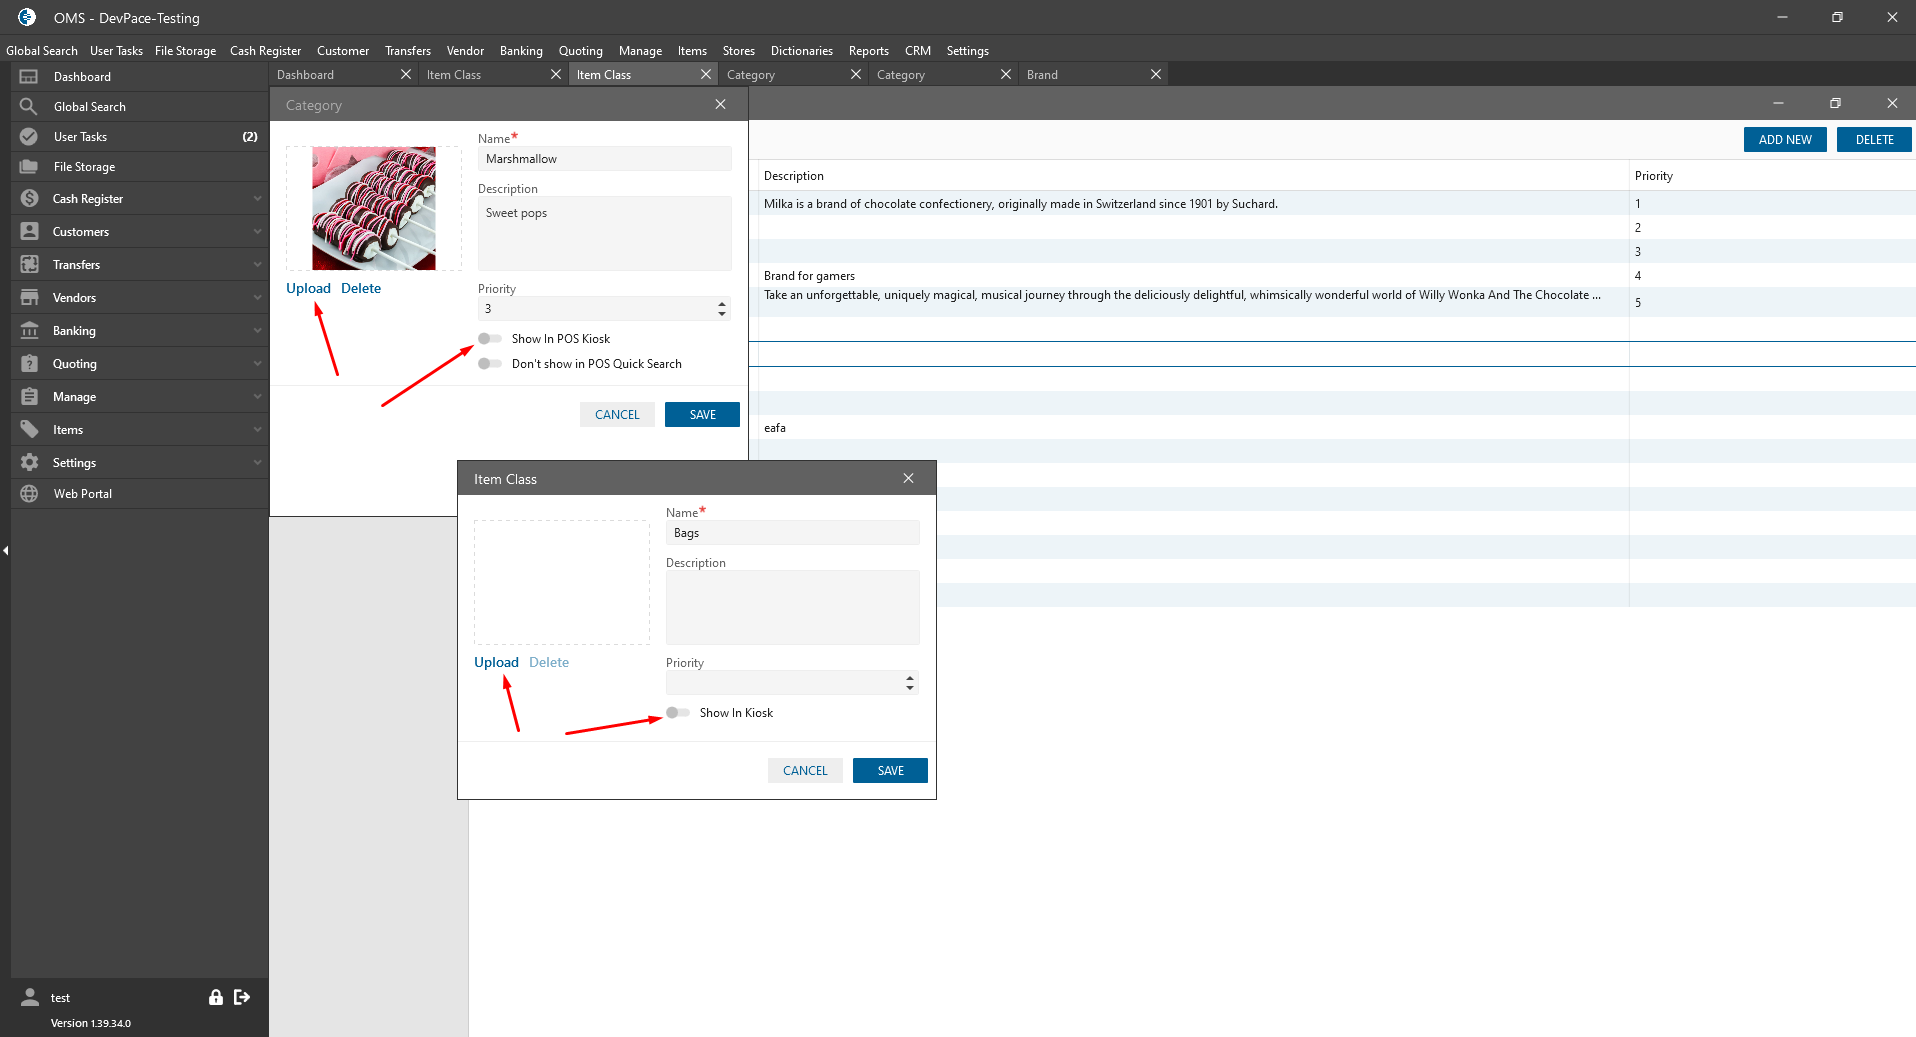This screenshot has height=1037, width=1916.
Task: Click the logout icon at sidebar bottom
Action: pos(242,997)
